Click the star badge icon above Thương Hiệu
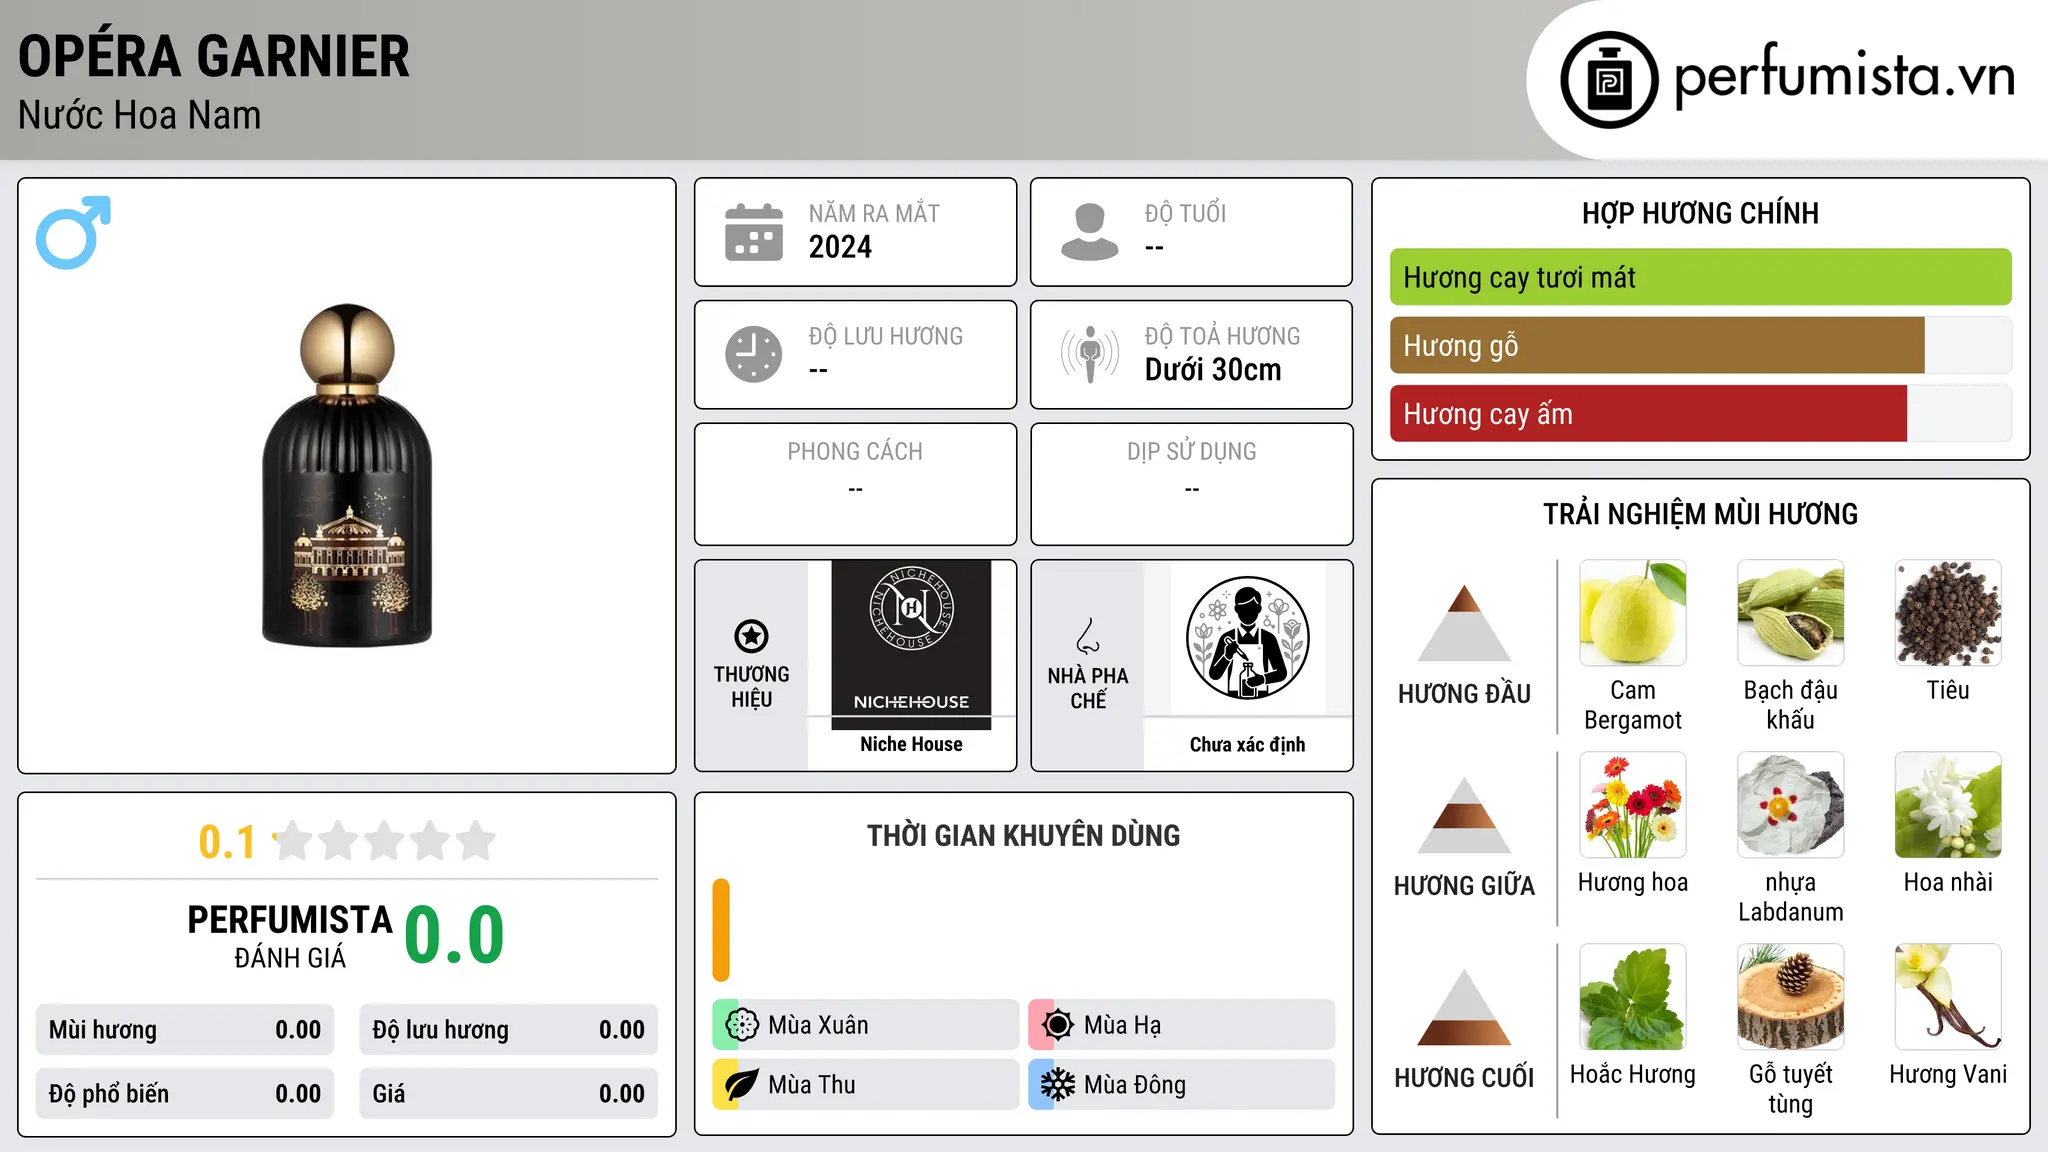 [751, 636]
